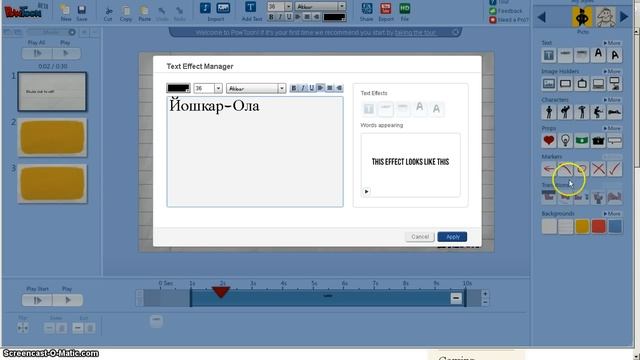Expand More in the Text section

pyautogui.click(x=612, y=43)
